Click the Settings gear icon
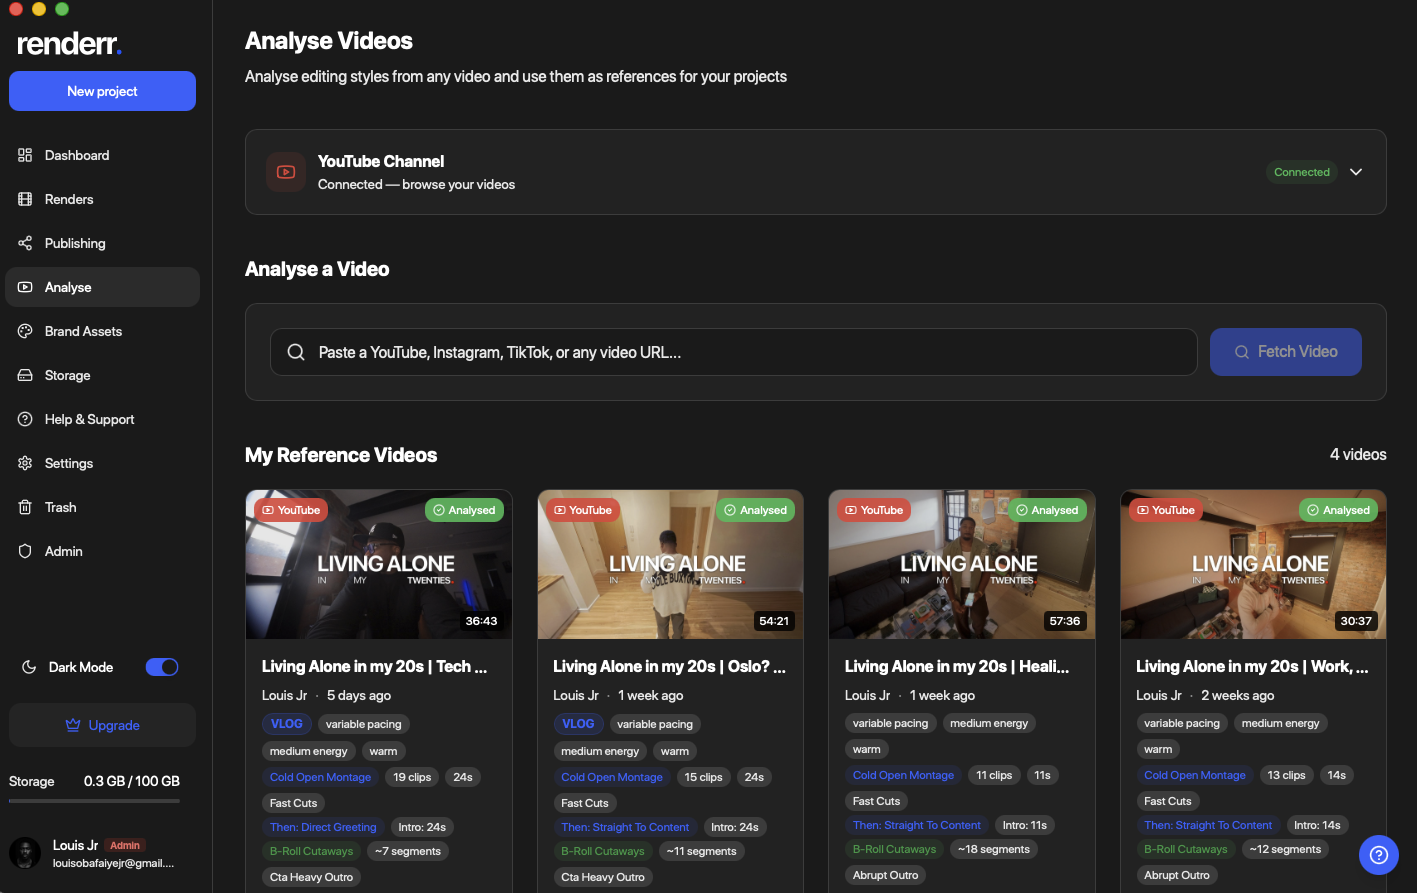This screenshot has width=1417, height=893. pos(25,463)
